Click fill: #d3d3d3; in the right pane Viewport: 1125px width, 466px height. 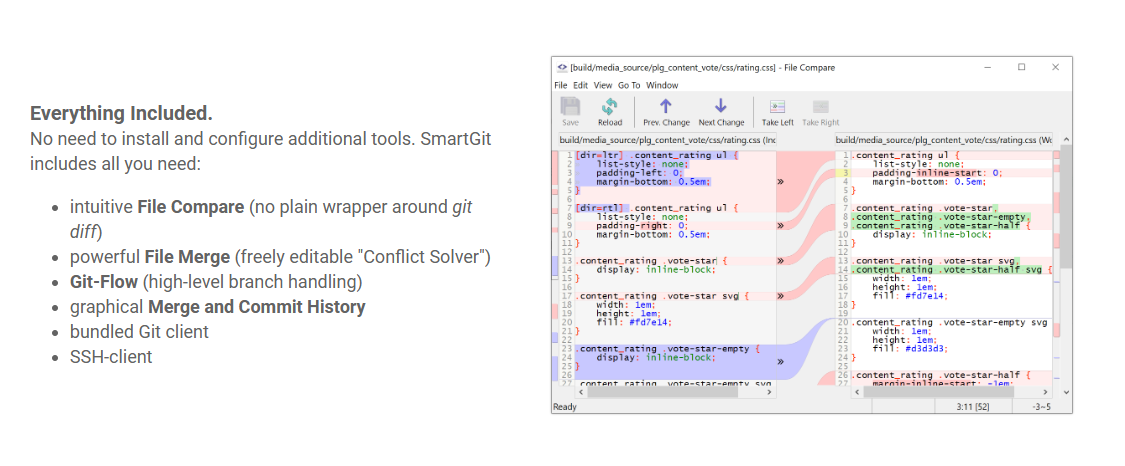coord(910,348)
